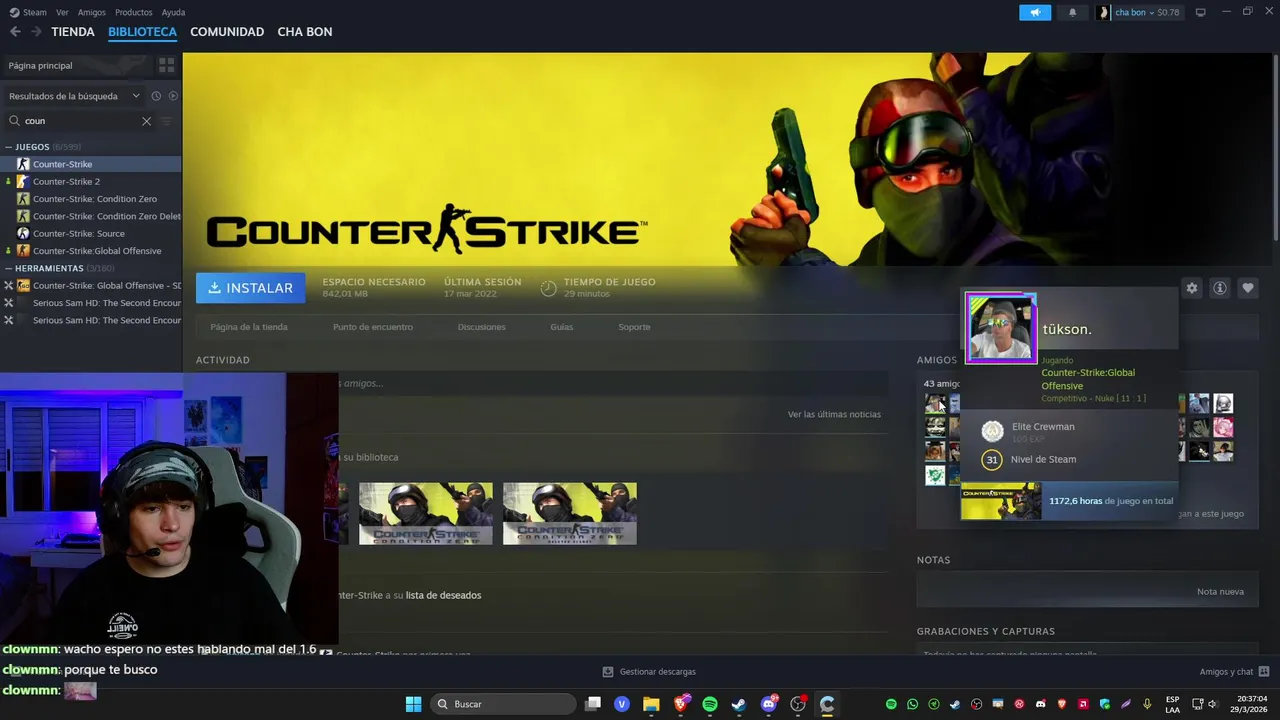1280x720 pixels.
Task: Select Counter-Strike: Global Offensive - SDK tool
Action: pos(91,285)
